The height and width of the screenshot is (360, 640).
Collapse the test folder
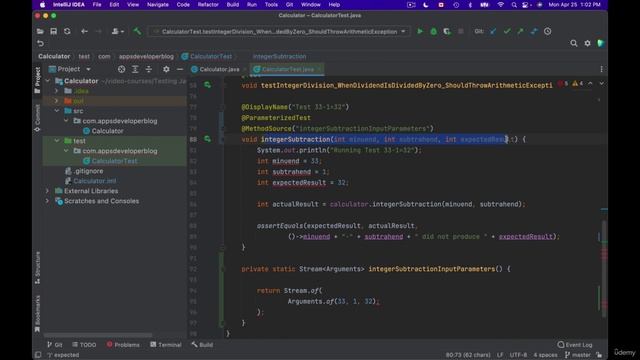pyautogui.click(x=57, y=141)
